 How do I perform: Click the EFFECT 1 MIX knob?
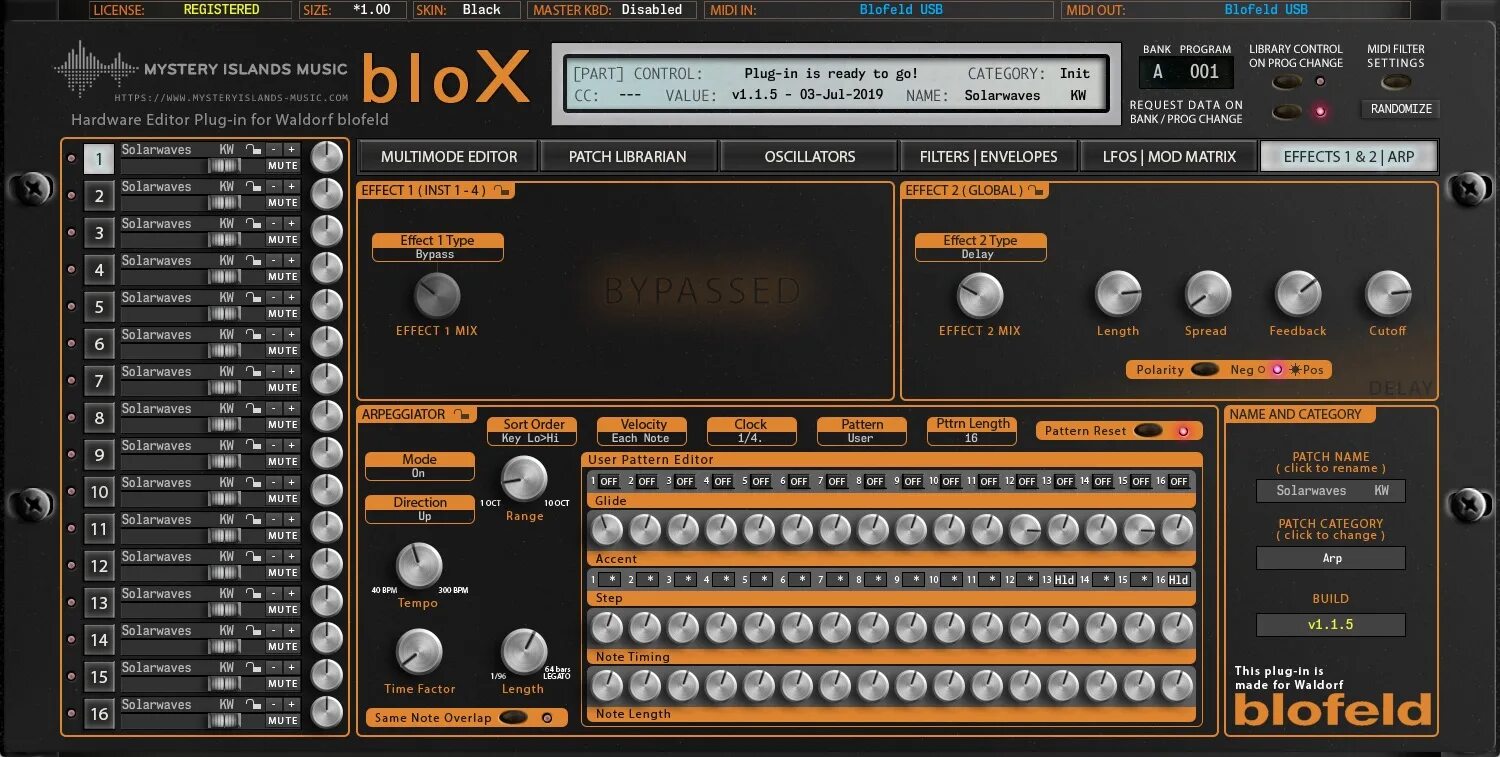click(437, 295)
